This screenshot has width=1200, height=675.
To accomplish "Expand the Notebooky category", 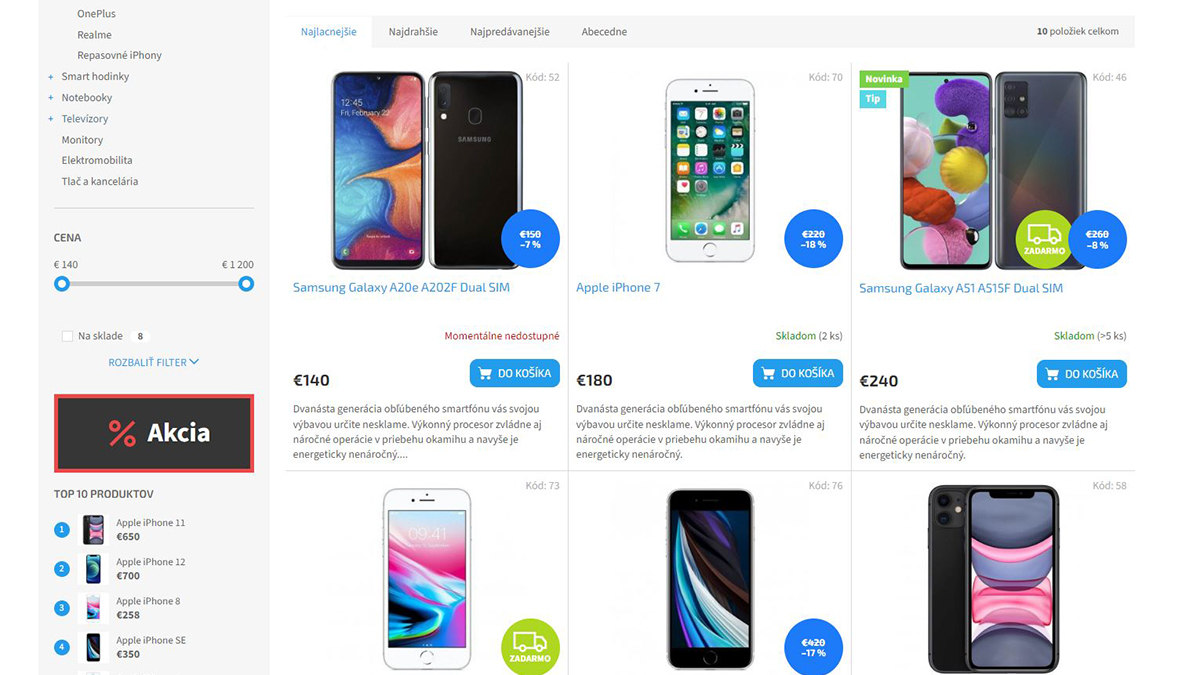I will pos(51,98).
